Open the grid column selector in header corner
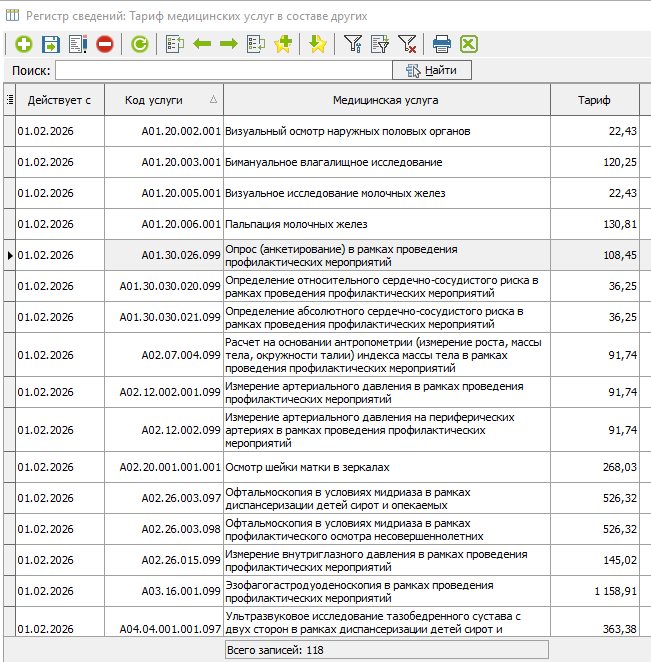Viewport: 651px width, 662px height. [x=9, y=100]
